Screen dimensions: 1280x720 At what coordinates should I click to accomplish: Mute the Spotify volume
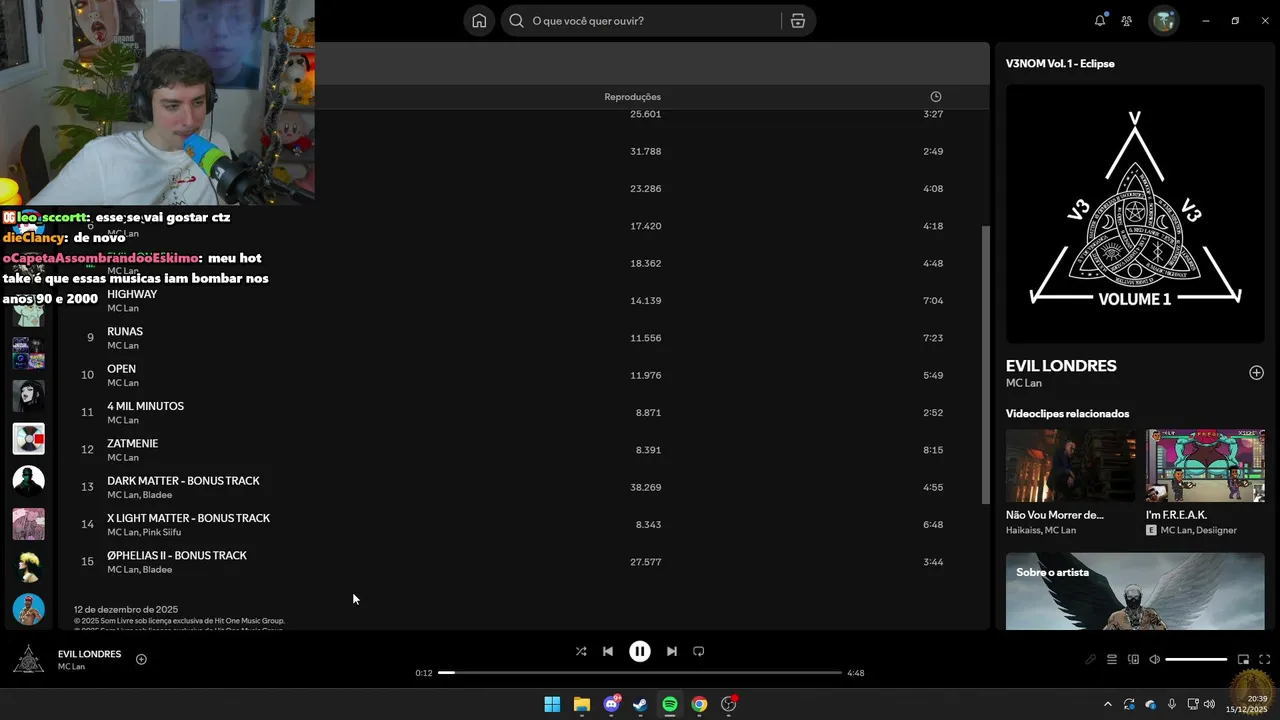coord(1155,659)
